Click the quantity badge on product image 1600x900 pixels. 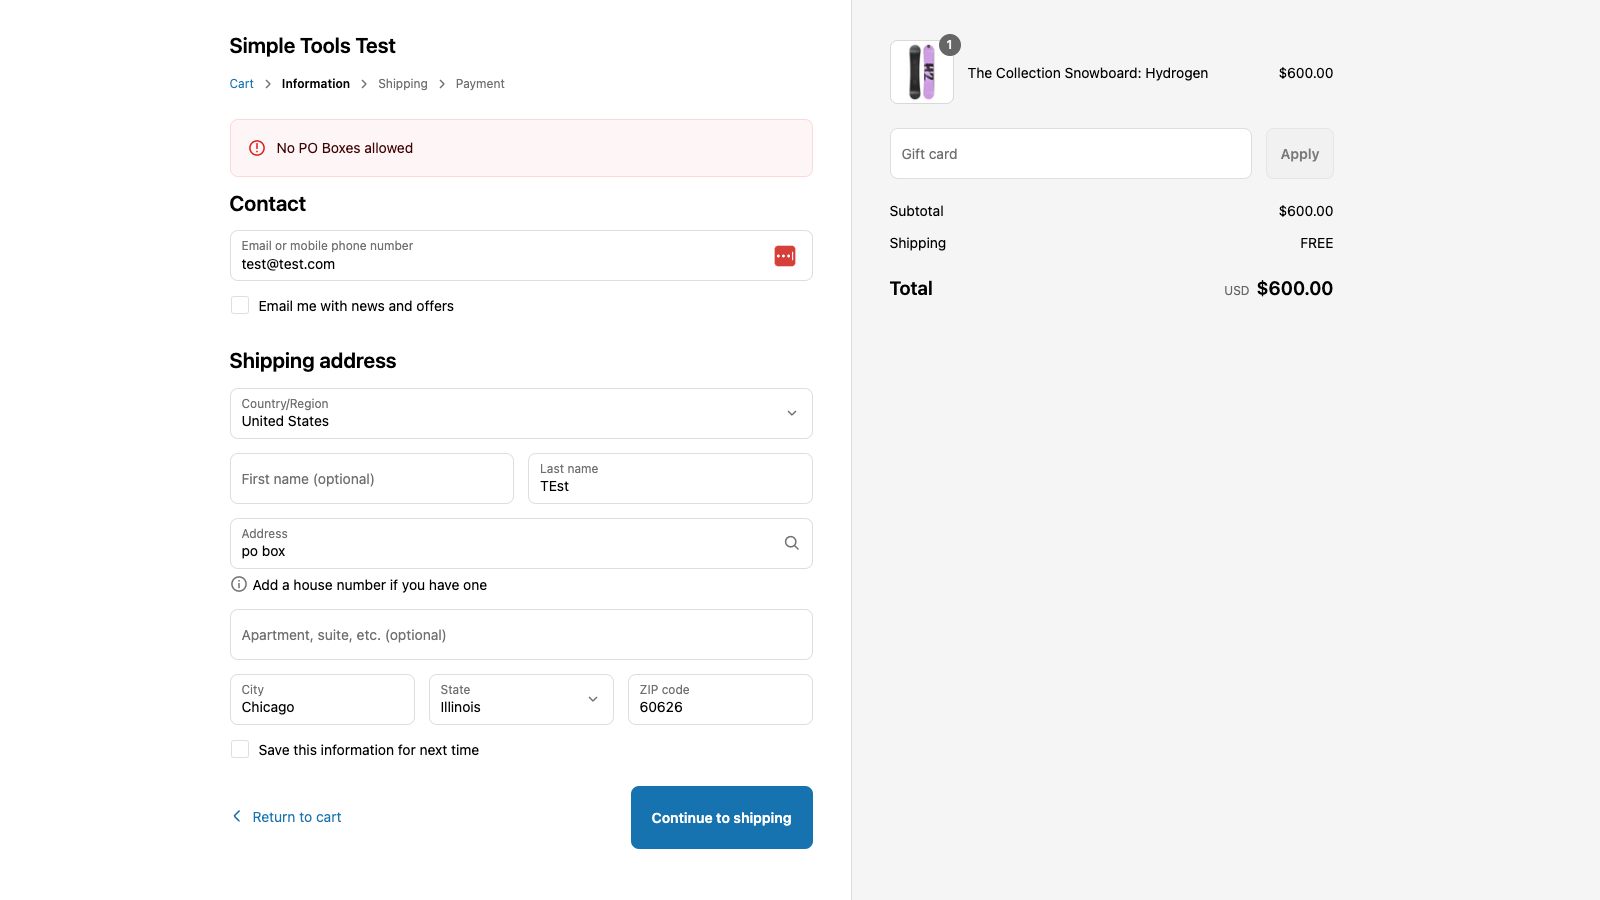pos(950,45)
